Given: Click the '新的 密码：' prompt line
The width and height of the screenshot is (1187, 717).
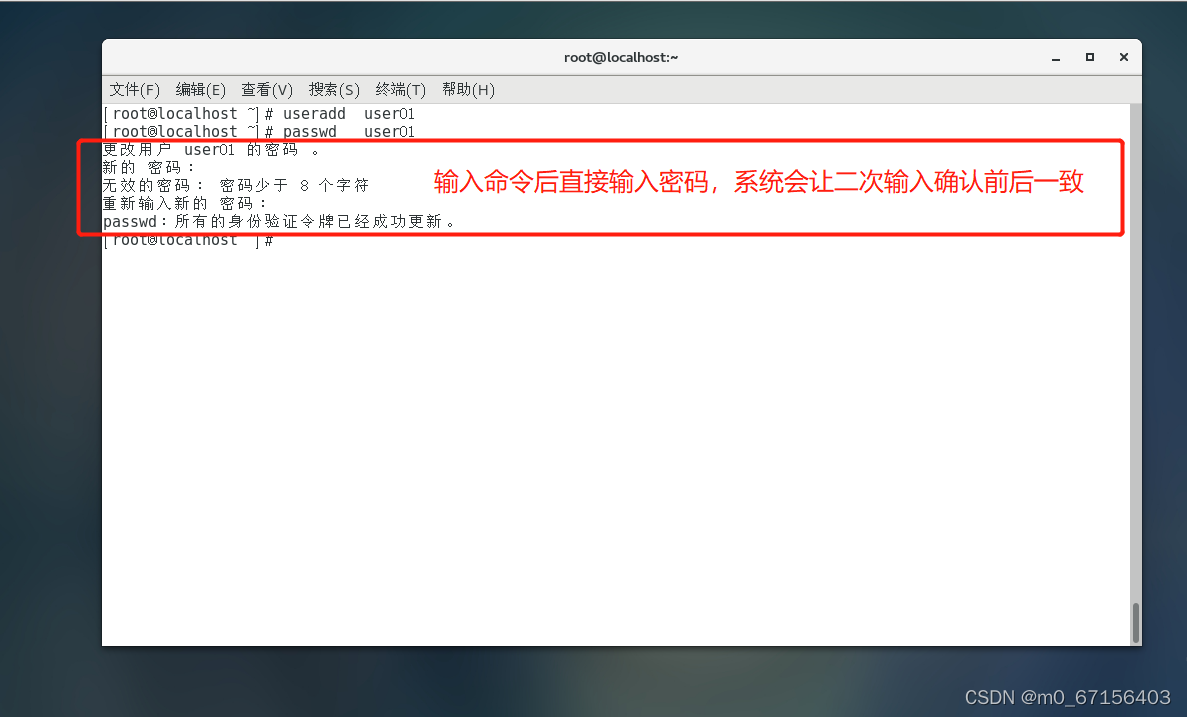Looking at the screenshot, I should click(x=149, y=167).
